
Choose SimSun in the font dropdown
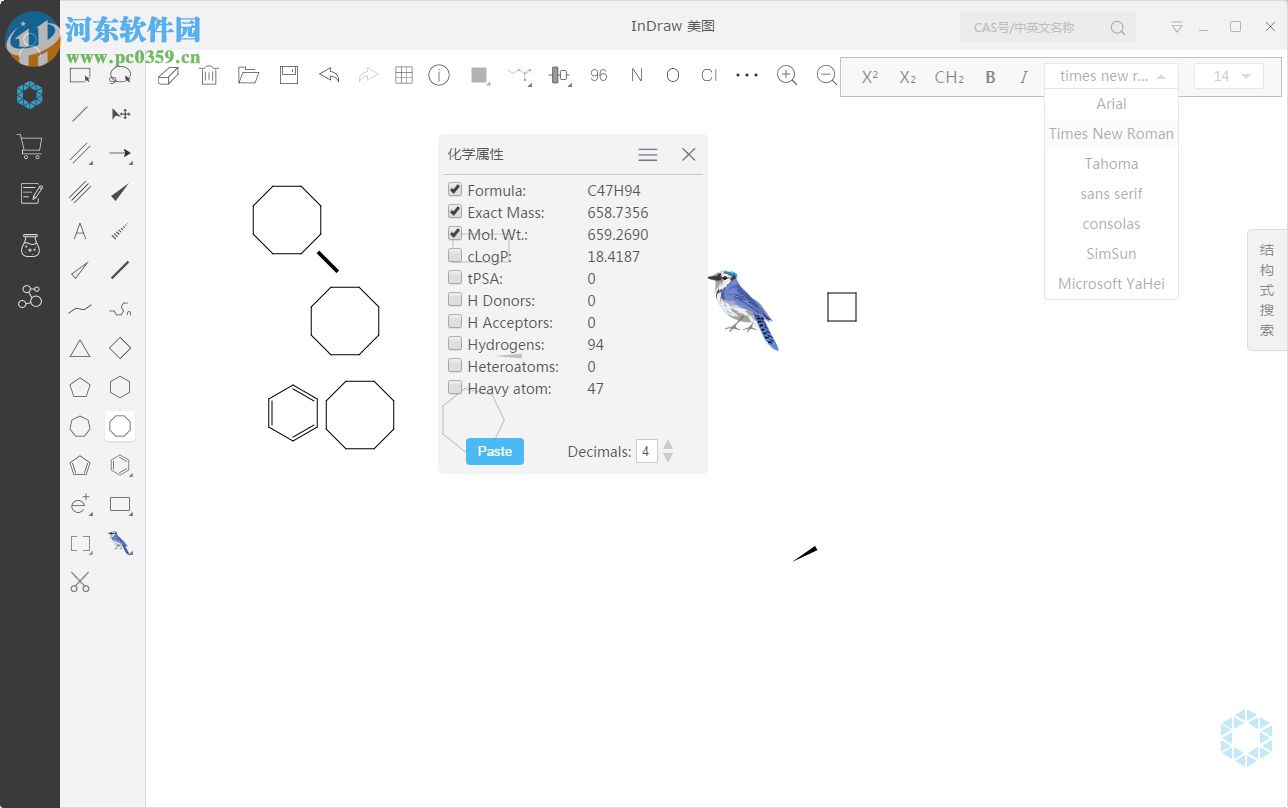pos(1111,253)
